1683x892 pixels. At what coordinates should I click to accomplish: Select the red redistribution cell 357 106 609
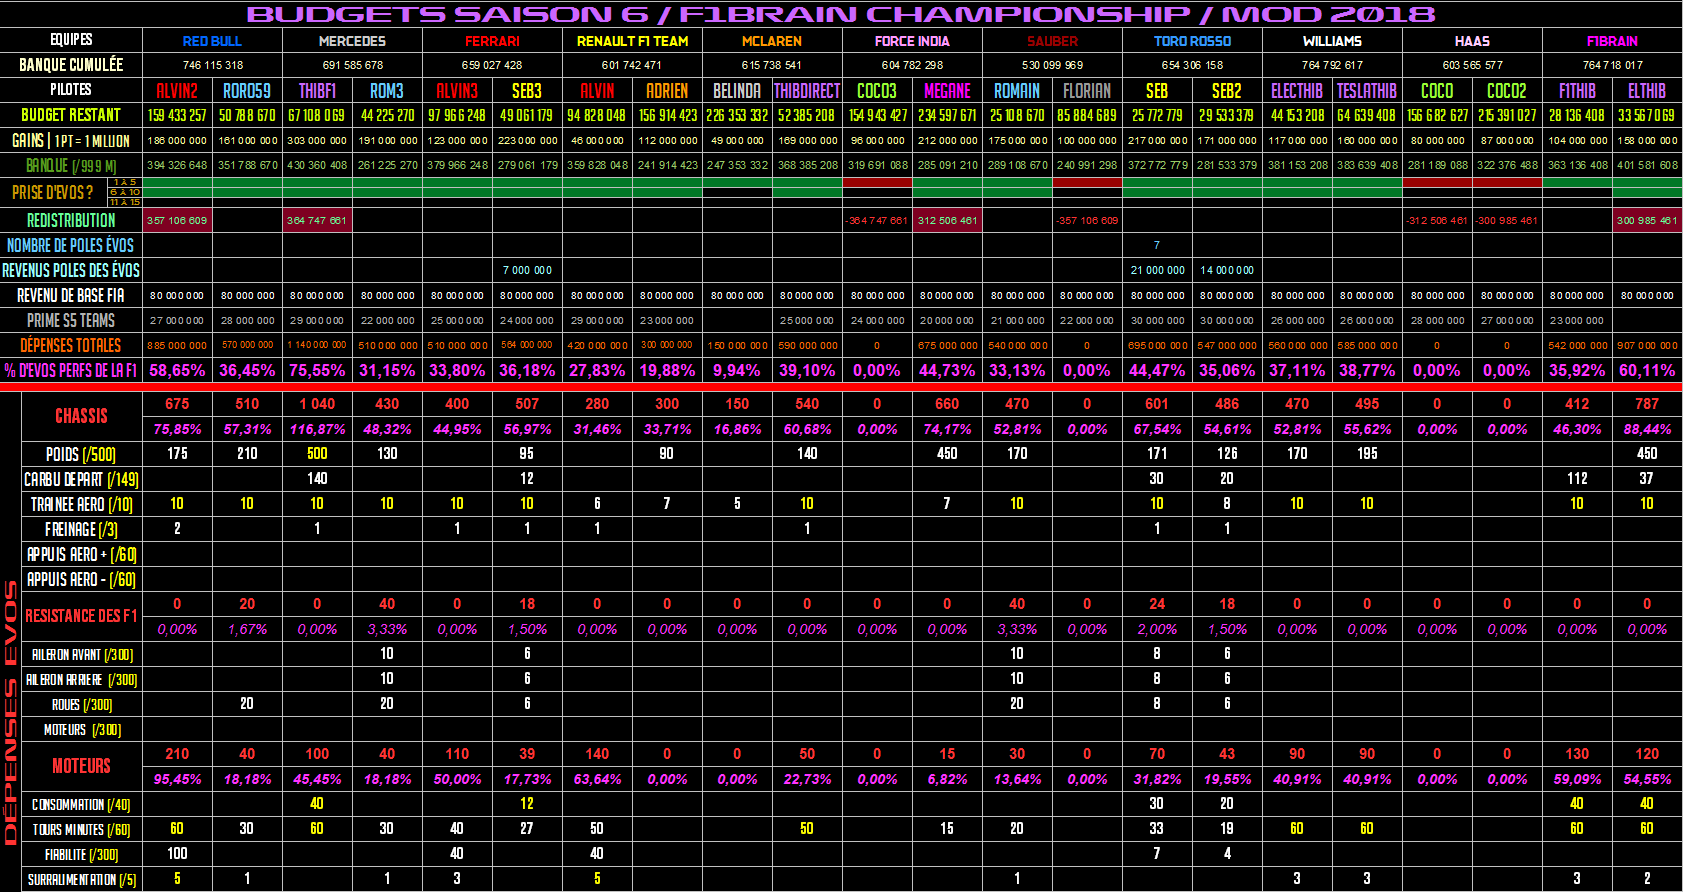pyautogui.click(x=177, y=220)
